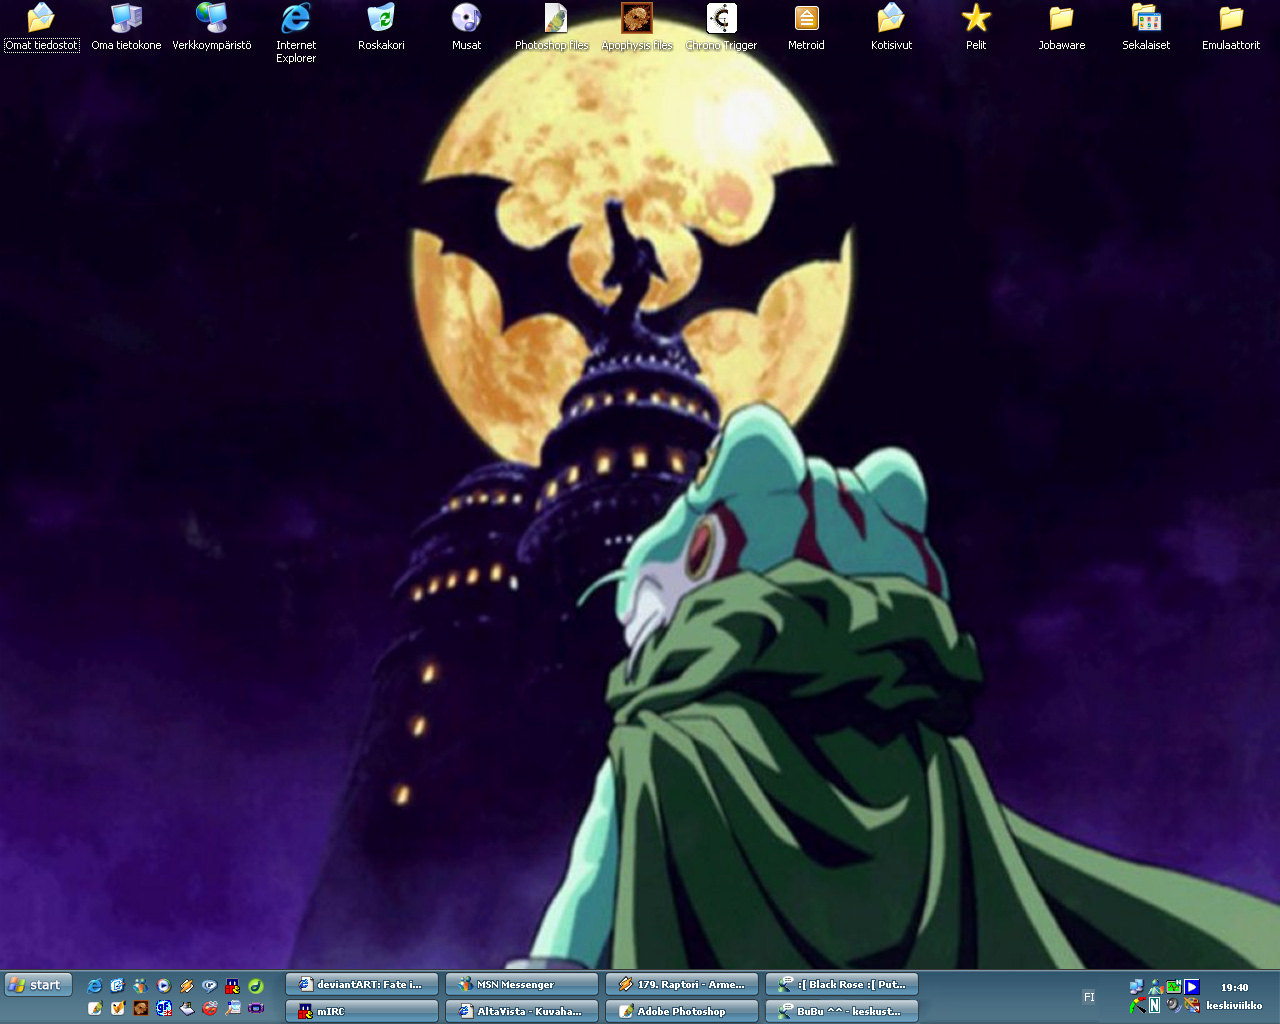This screenshot has width=1280, height=1024.
Task: Click the green monitor graph tray icon
Action: coord(1174,987)
